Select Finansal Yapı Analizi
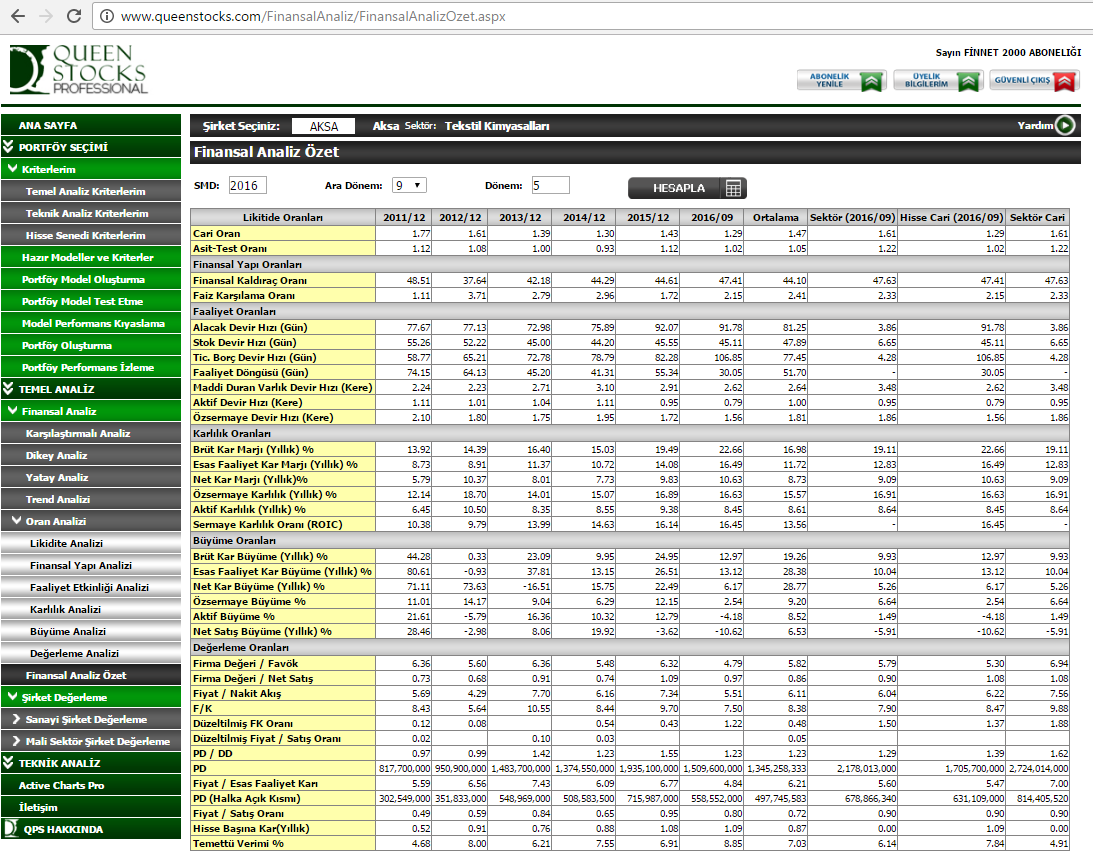 [x=91, y=565]
